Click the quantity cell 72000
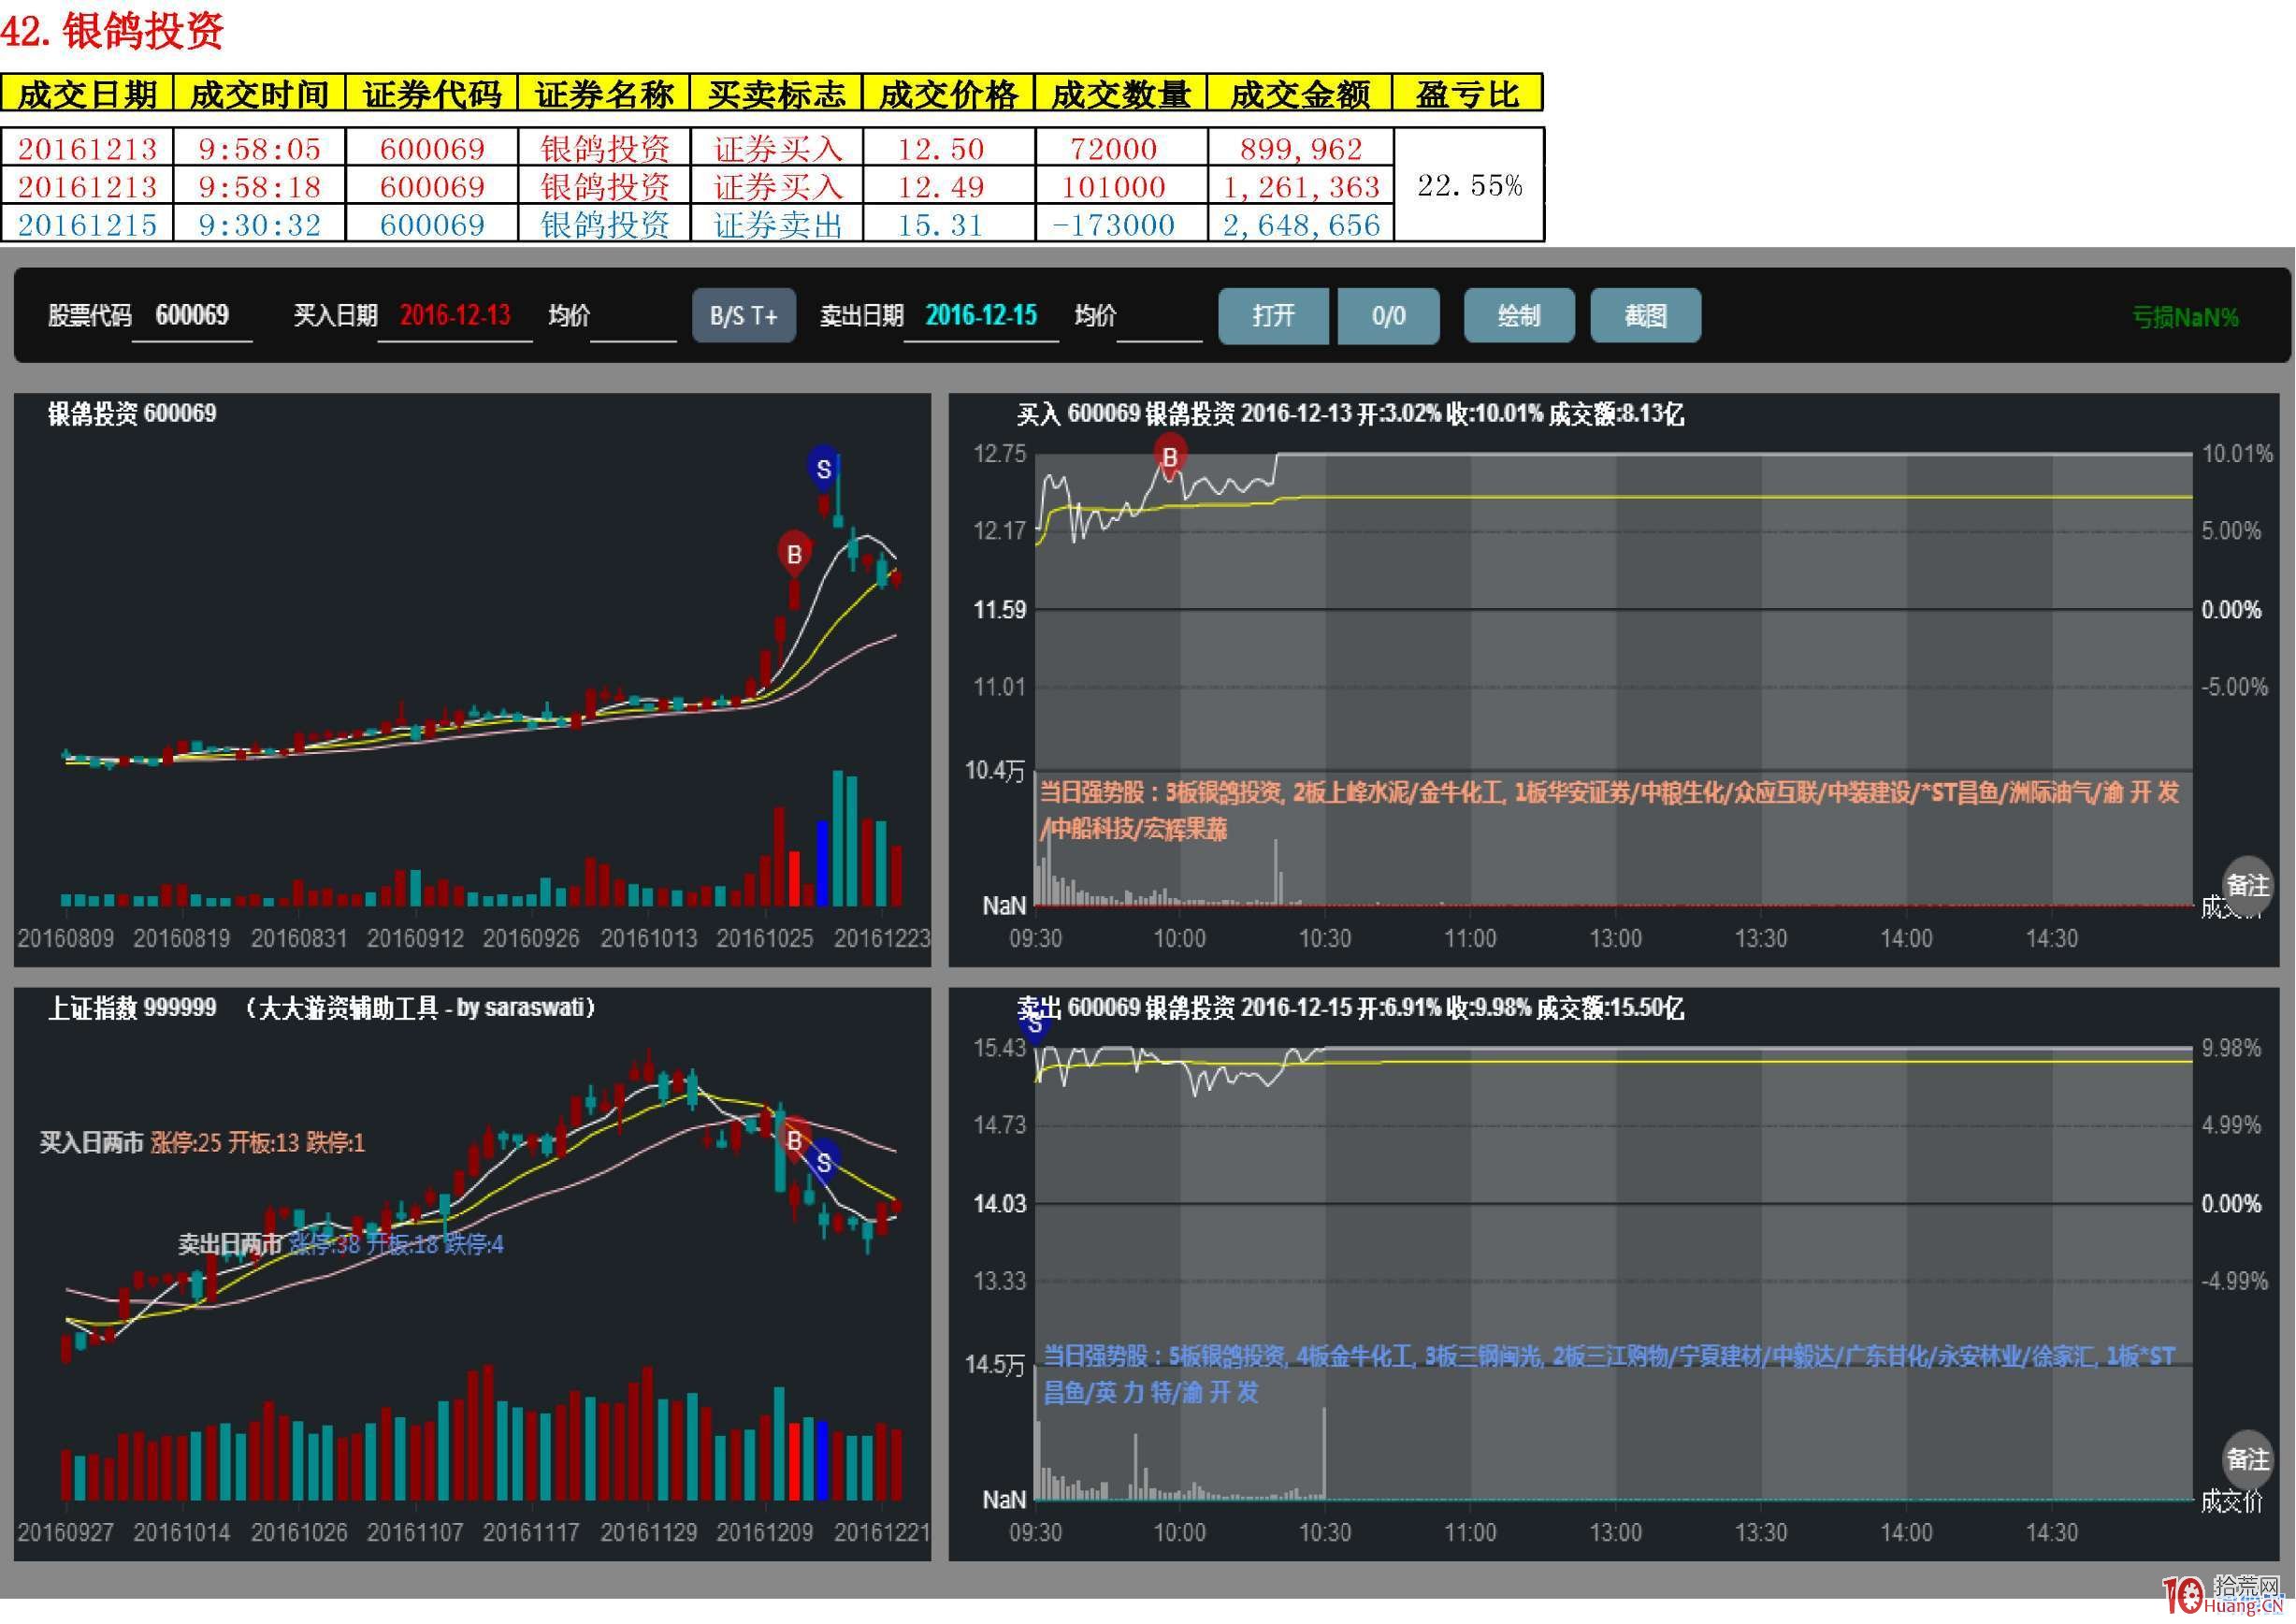 coord(1121,149)
